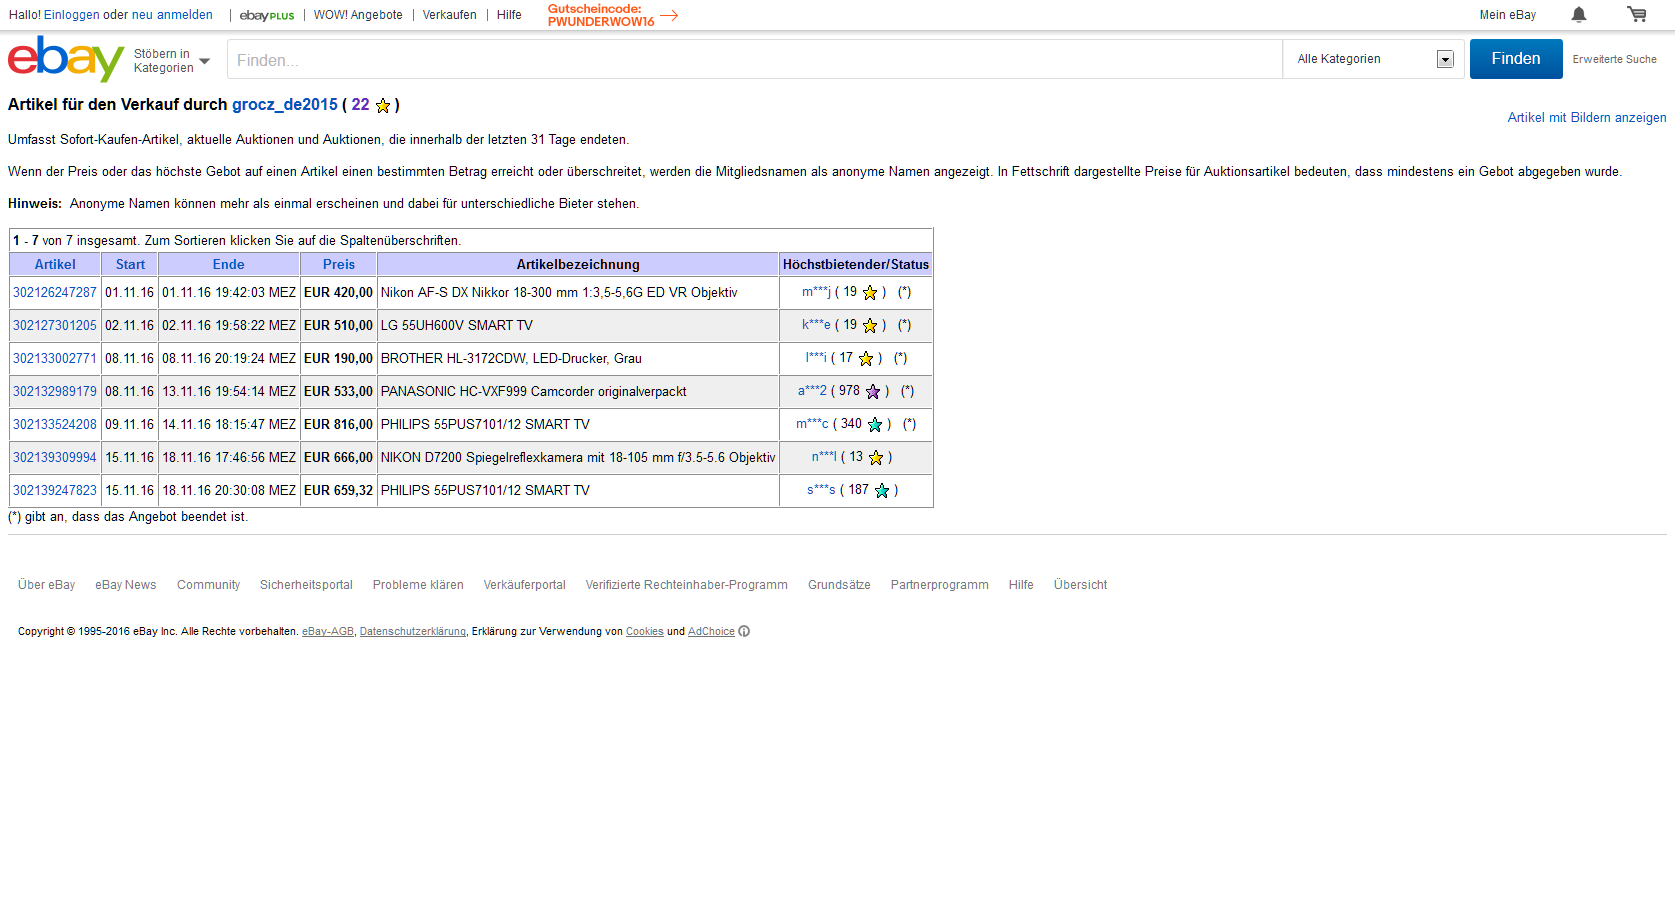Open item number 302126247287
This screenshot has width=1675, height=908.
click(55, 293)
